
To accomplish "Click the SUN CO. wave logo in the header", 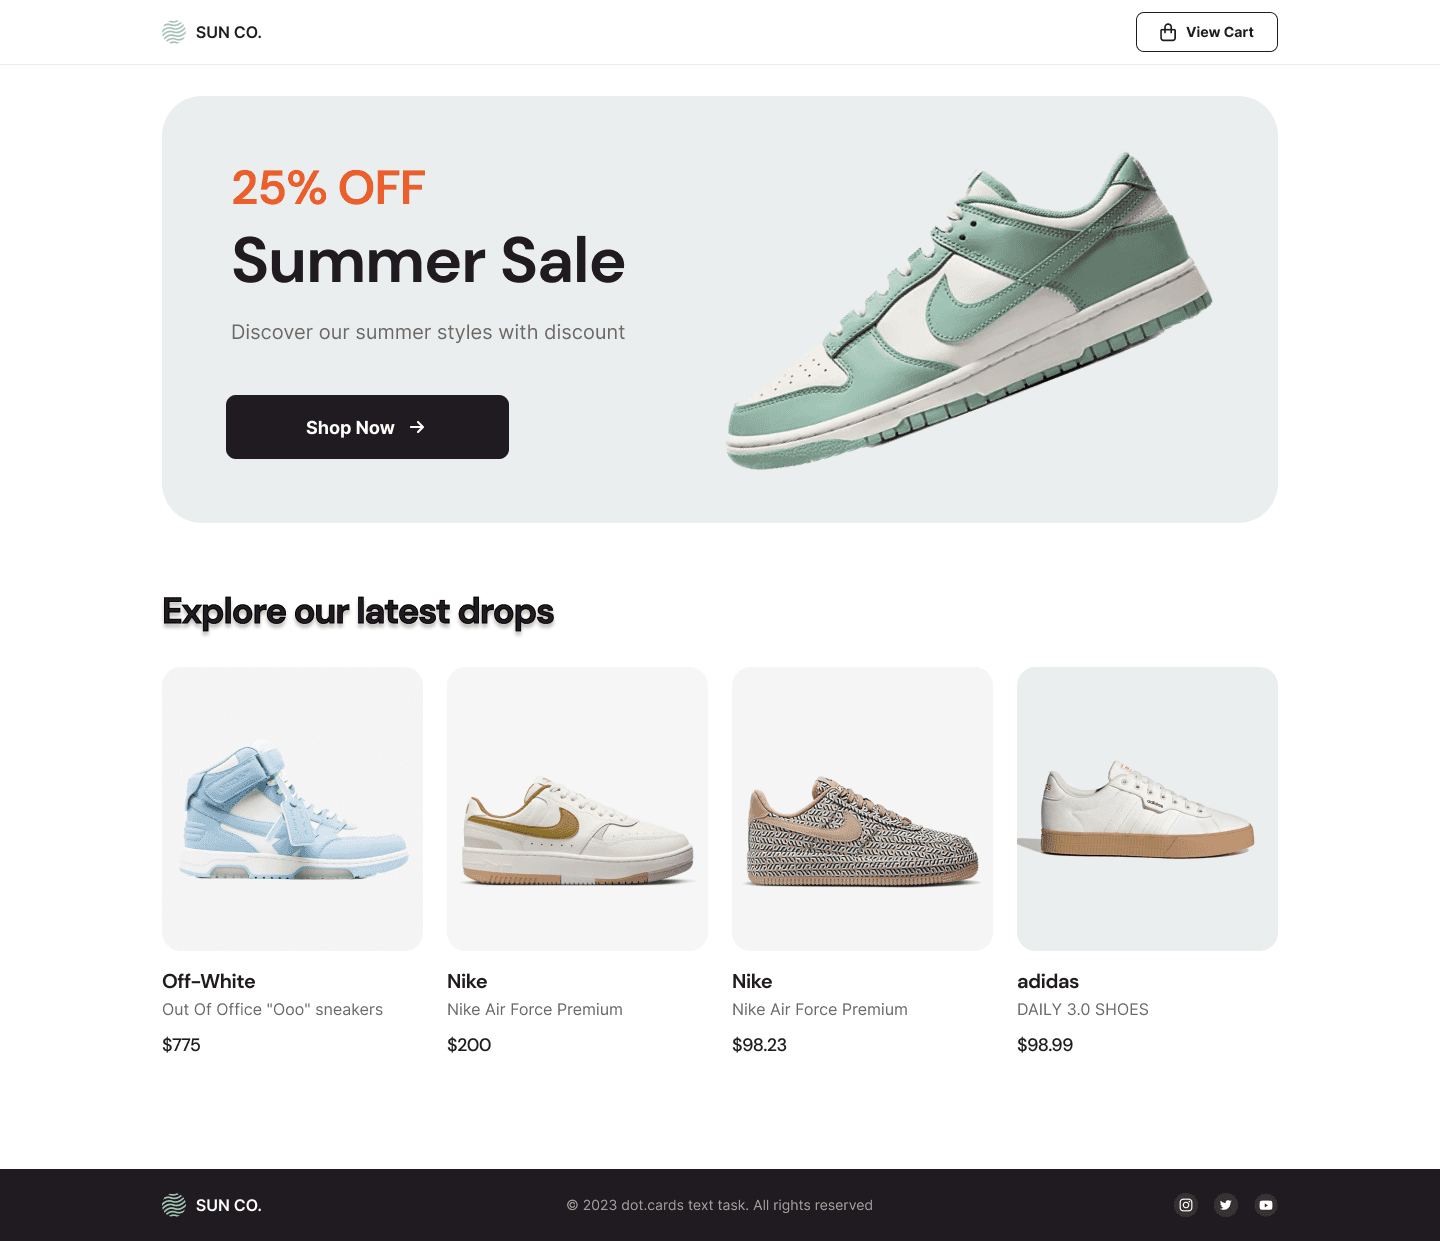I will [x=174, y=32].
